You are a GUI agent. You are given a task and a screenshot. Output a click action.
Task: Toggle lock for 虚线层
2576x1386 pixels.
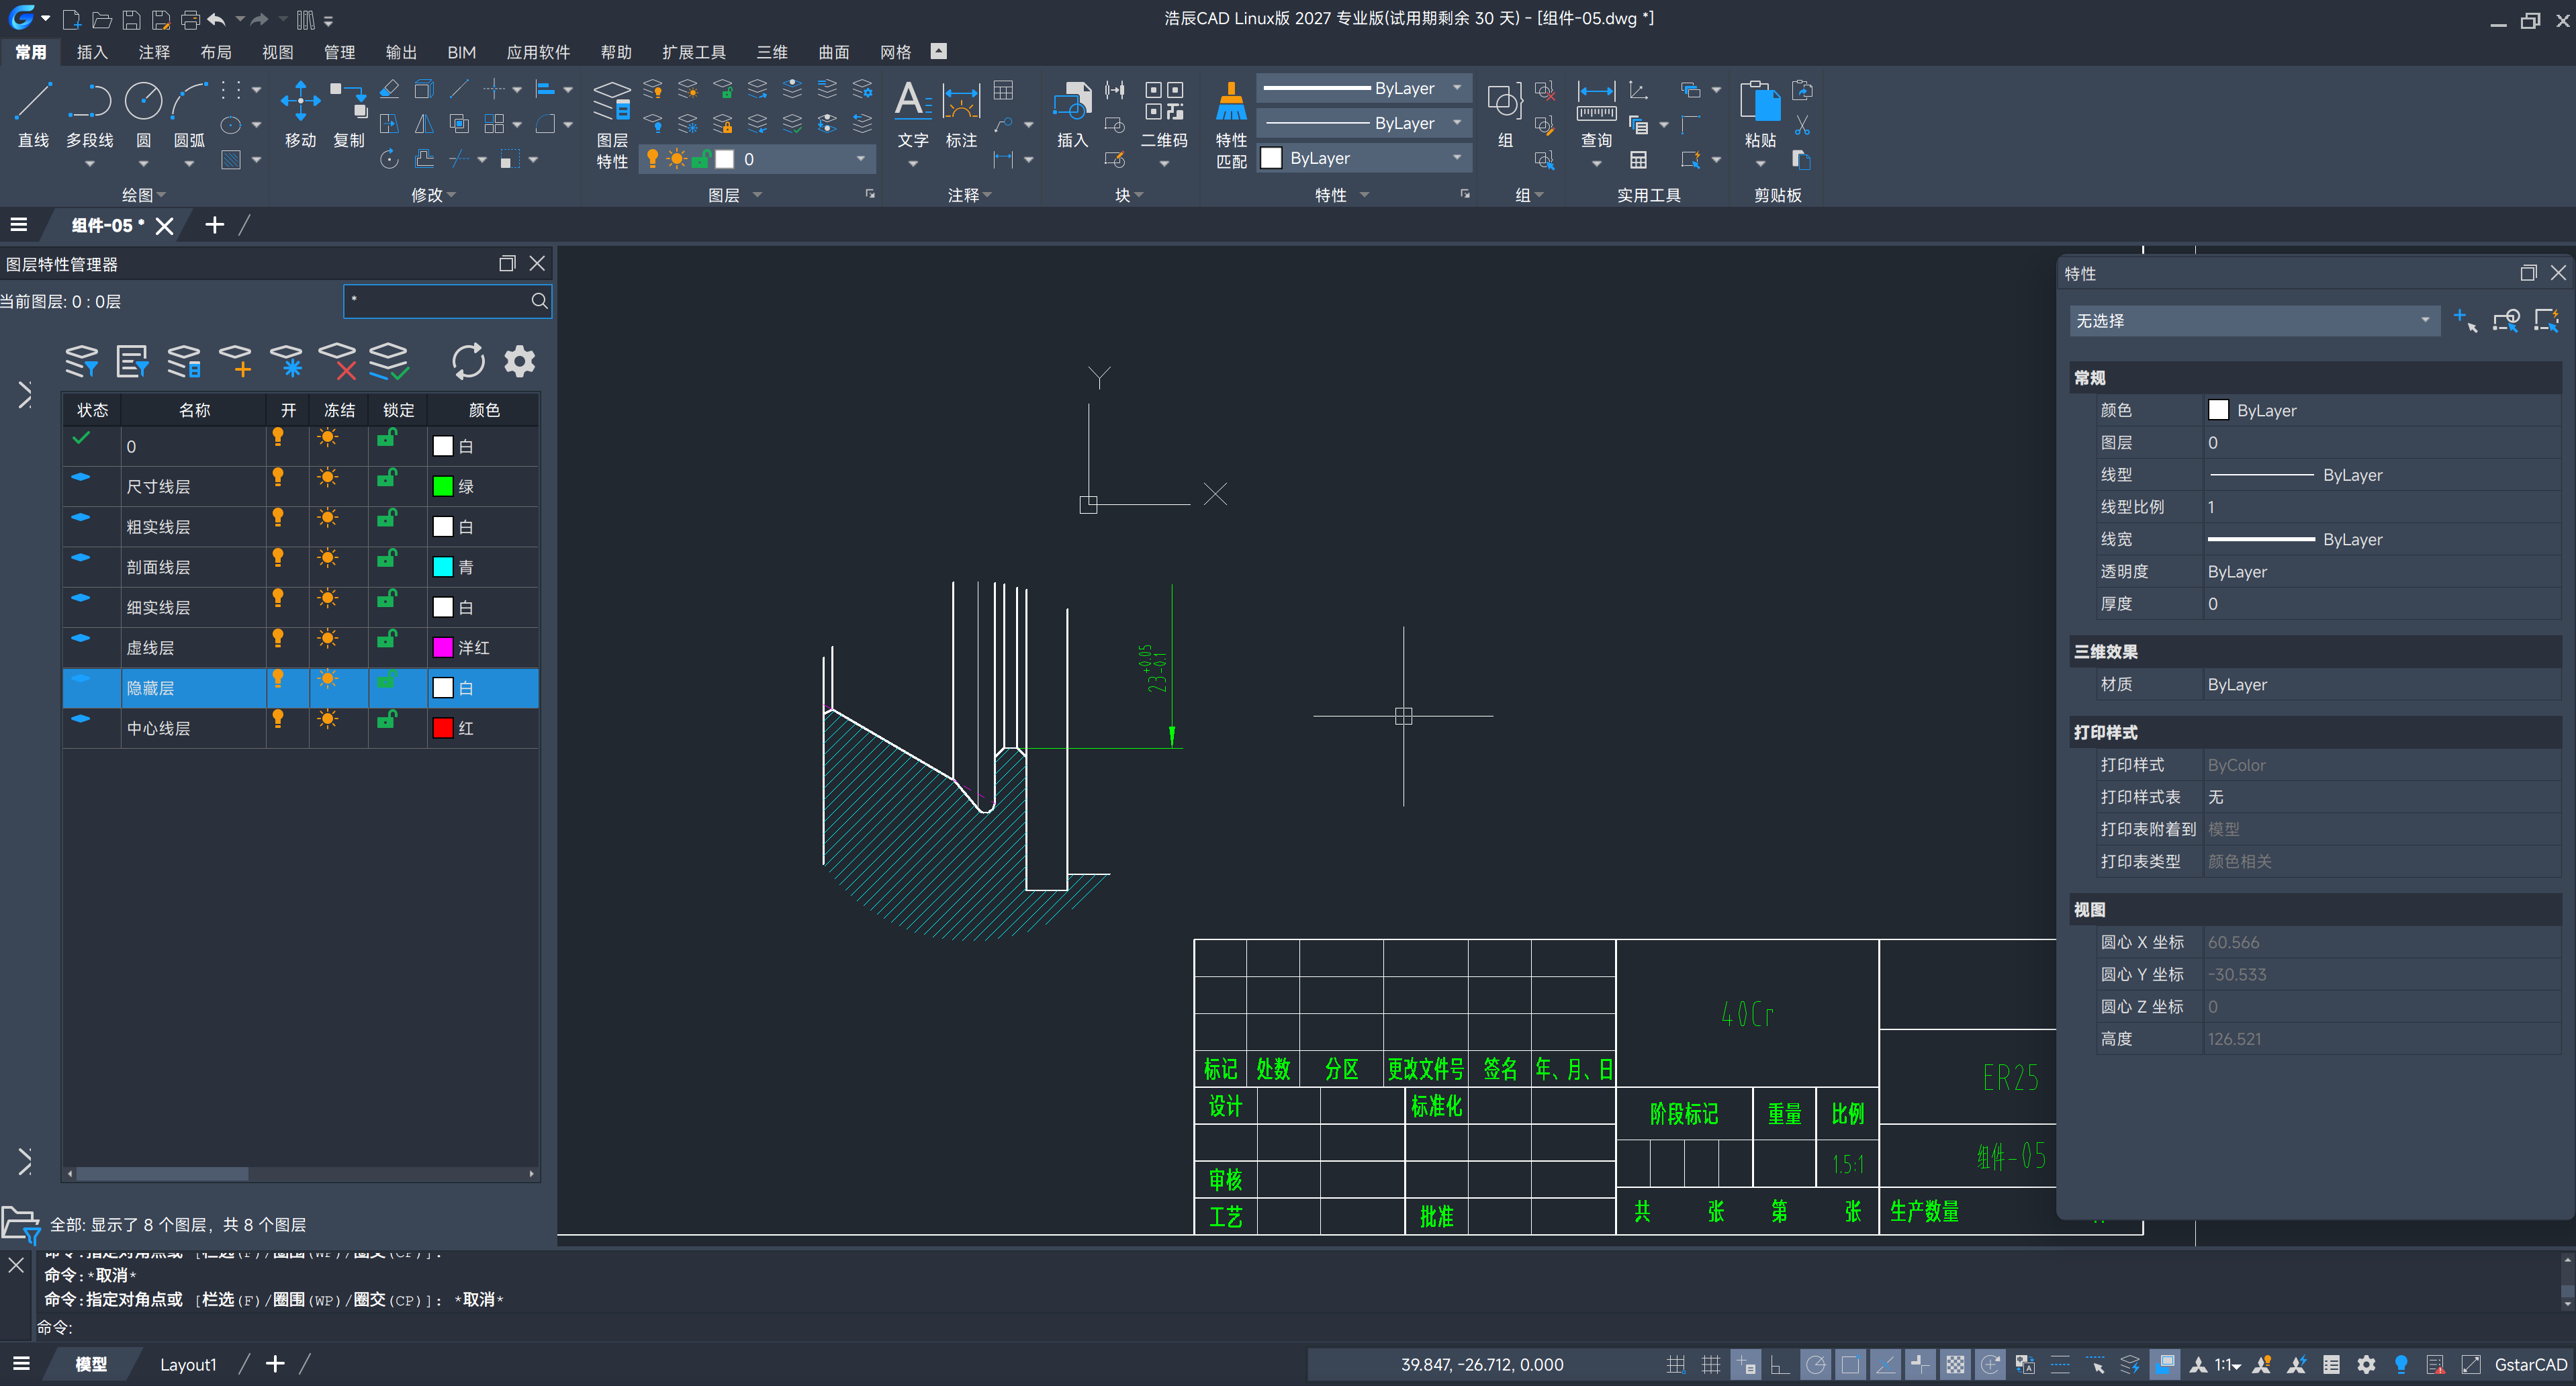(387, 638)
